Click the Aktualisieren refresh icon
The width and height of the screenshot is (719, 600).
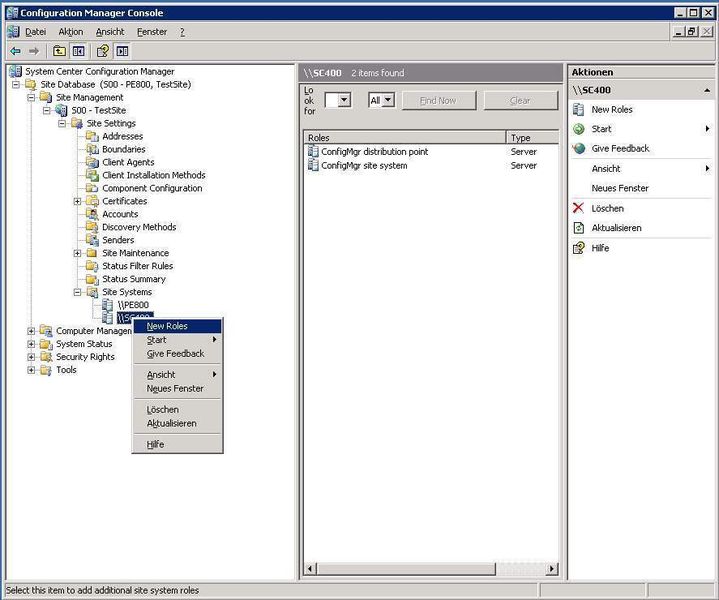[x=579, y=228]
